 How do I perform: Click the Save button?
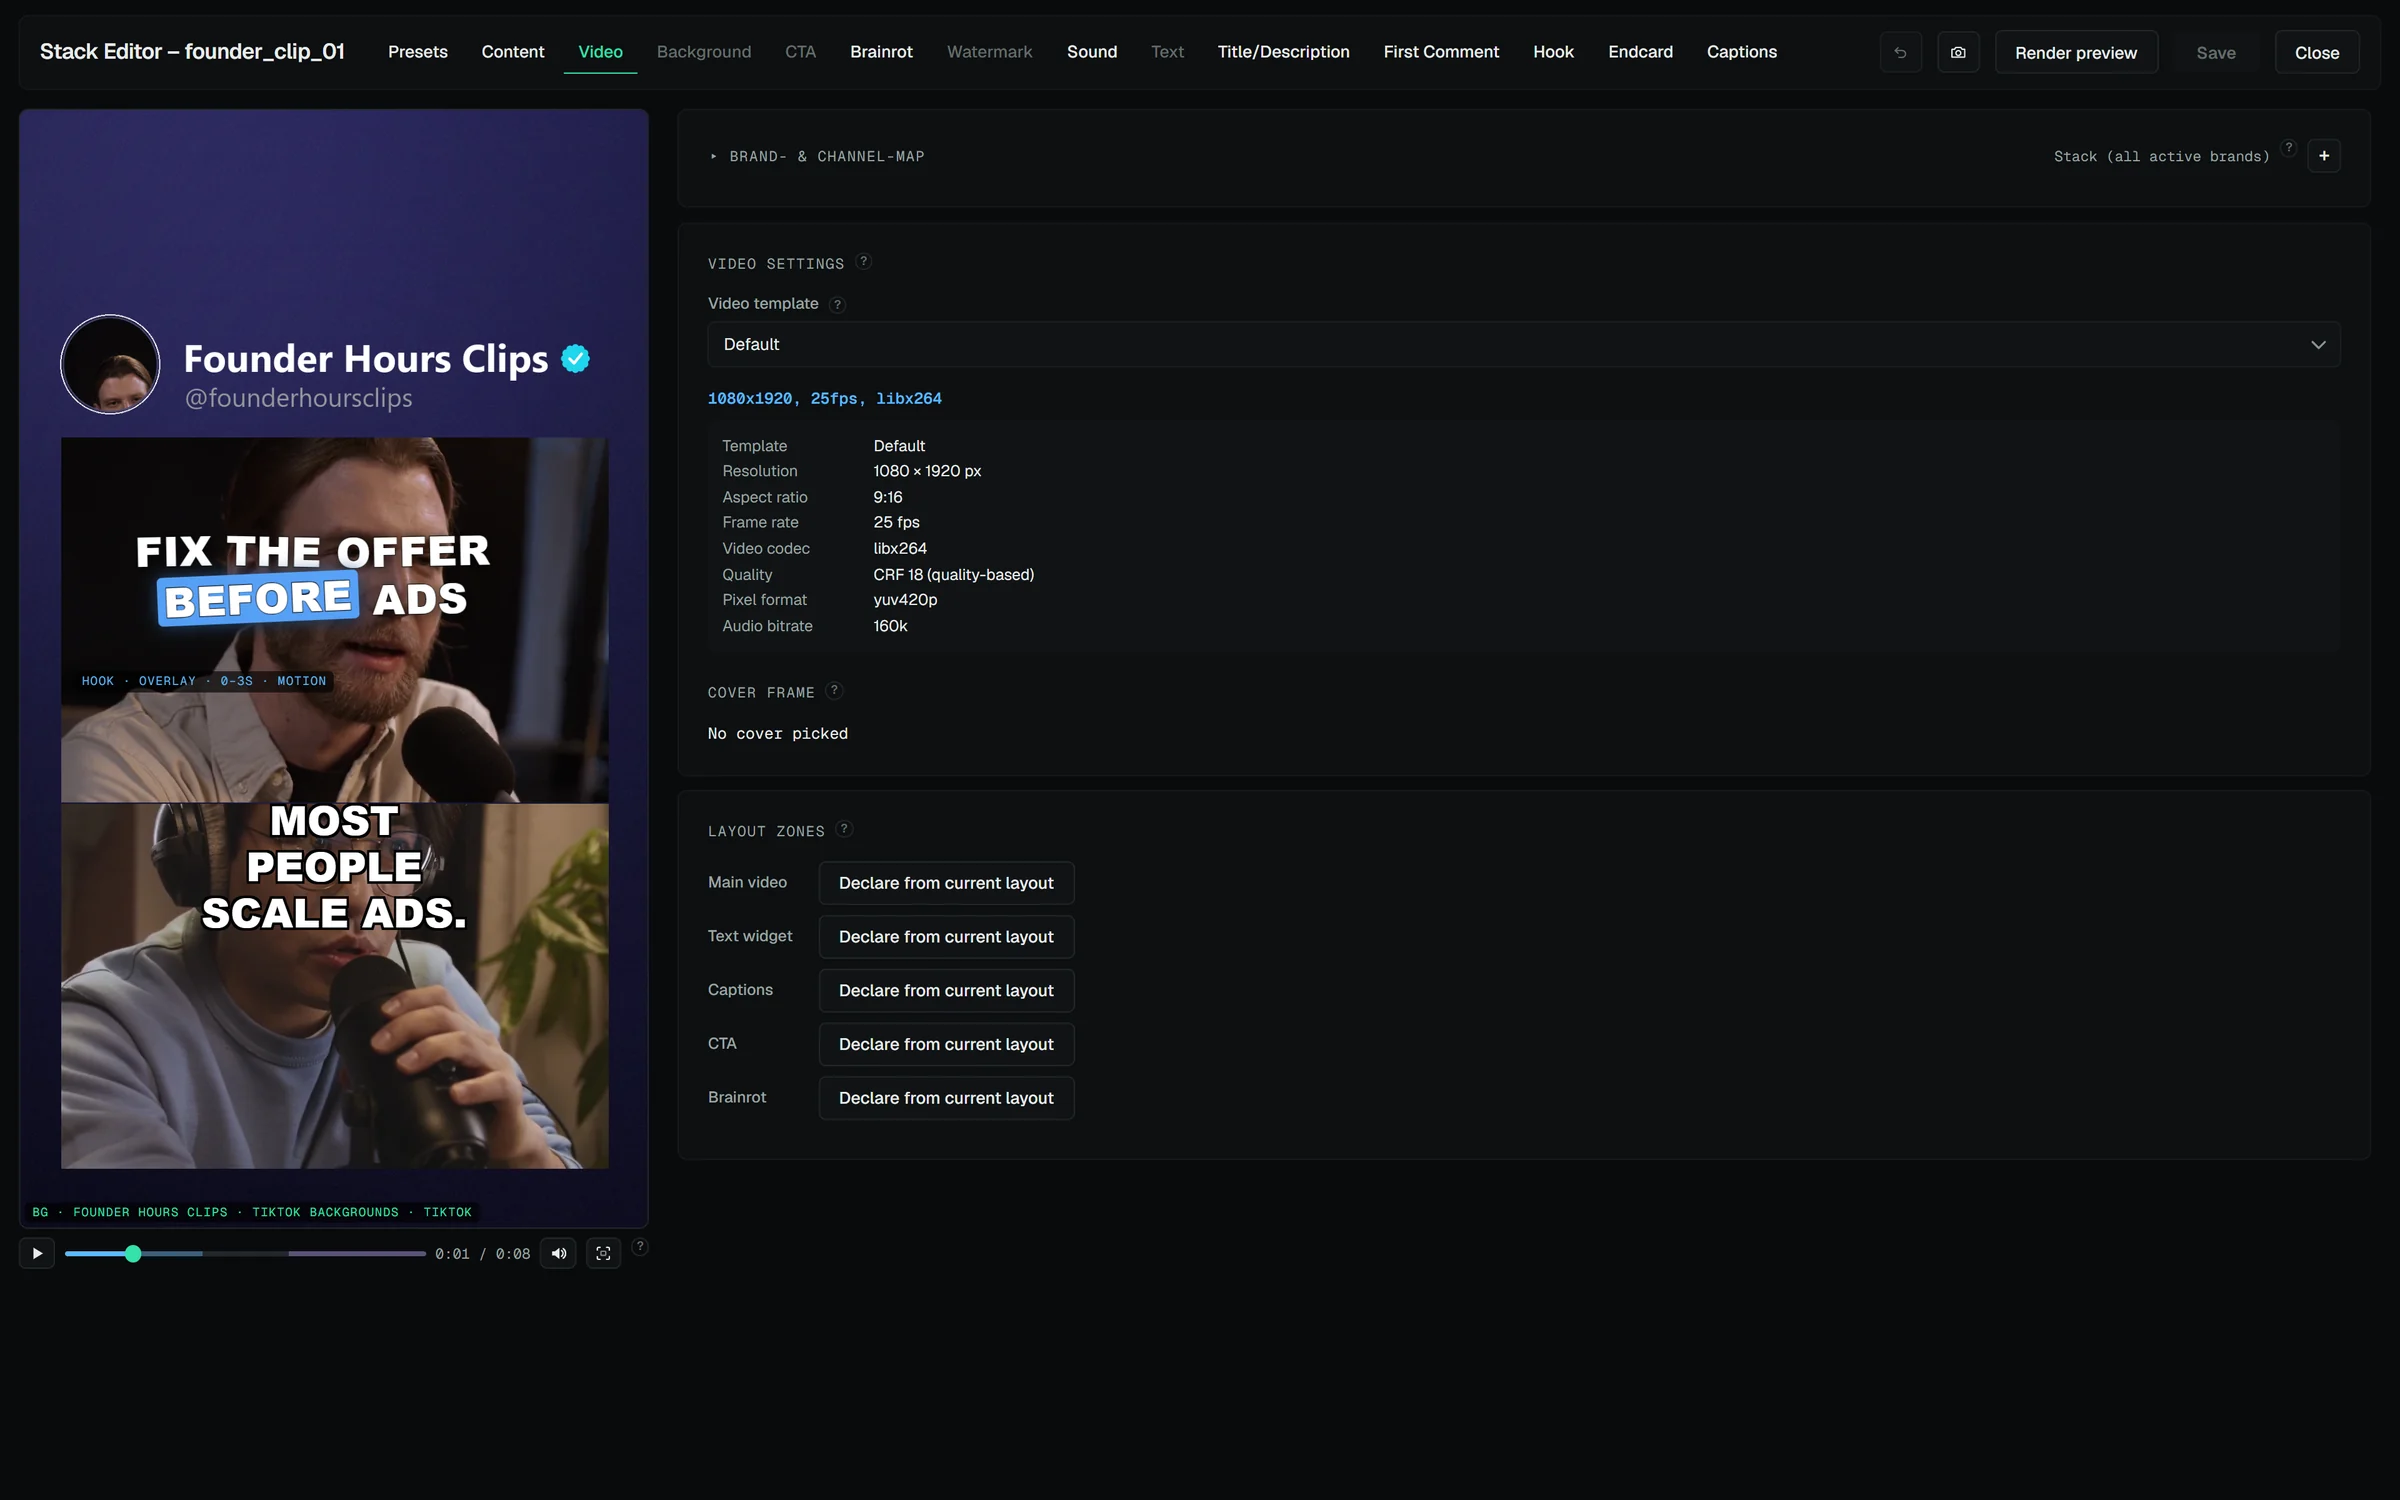pyautogui.click(x=2216, y=52)
